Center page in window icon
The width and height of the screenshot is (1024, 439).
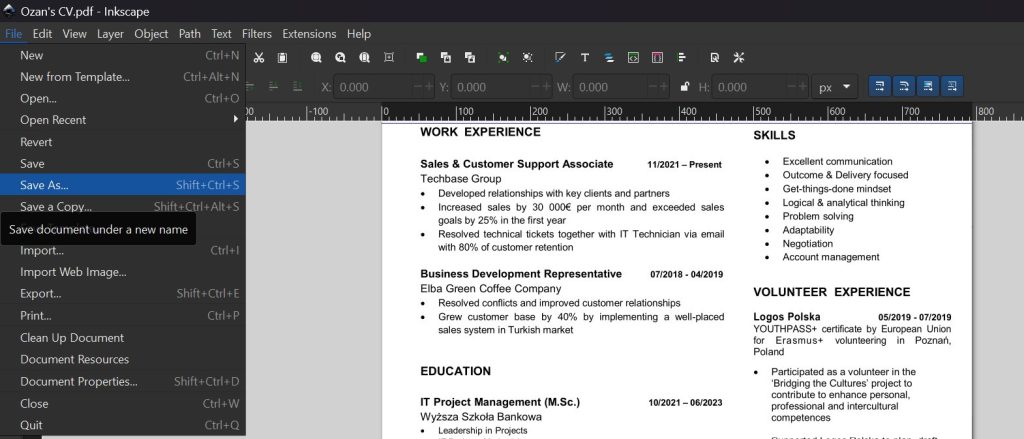tap(389, 57)
